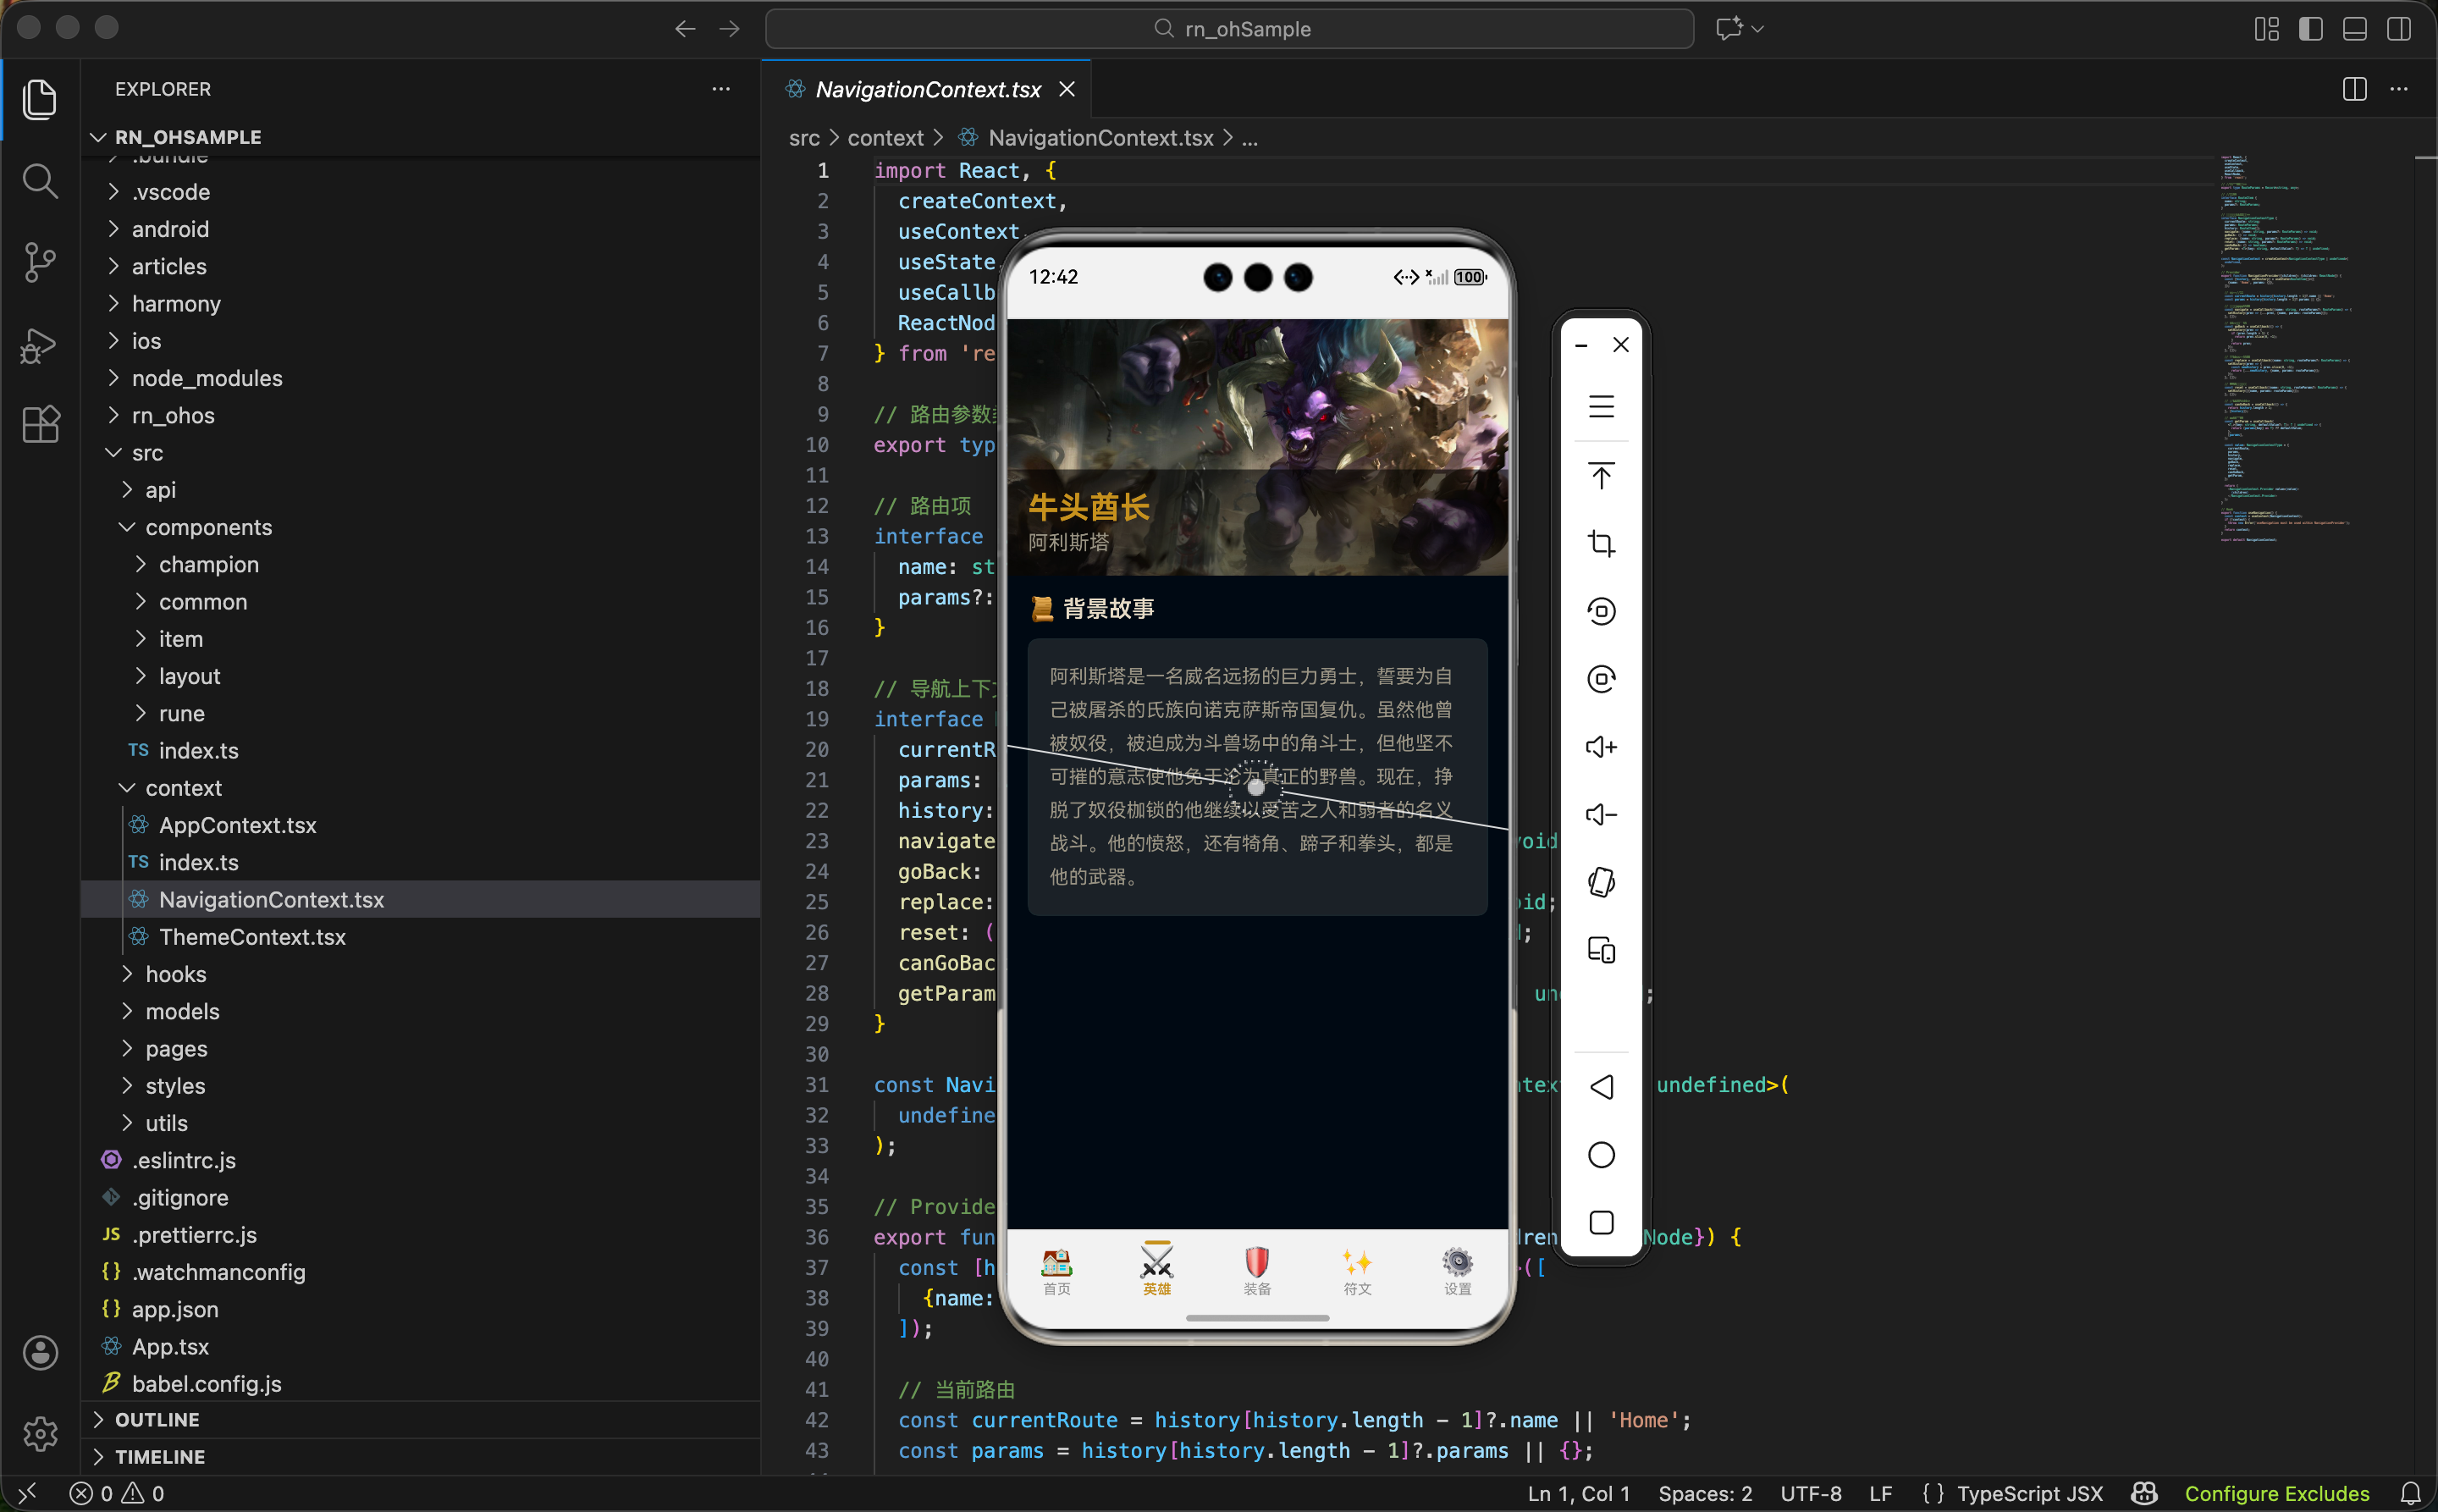
Task: Switch to 符文 tab in emulator
Action: pyautogui.click(x=1357, y=1272)
